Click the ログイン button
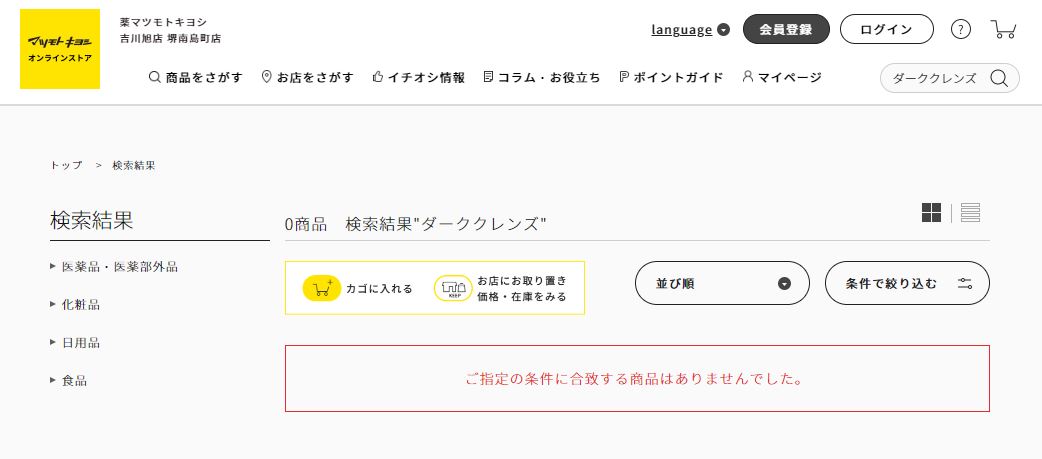This screenshot has width=1042, height=459. pyautogui.click(x=886, y=29)
